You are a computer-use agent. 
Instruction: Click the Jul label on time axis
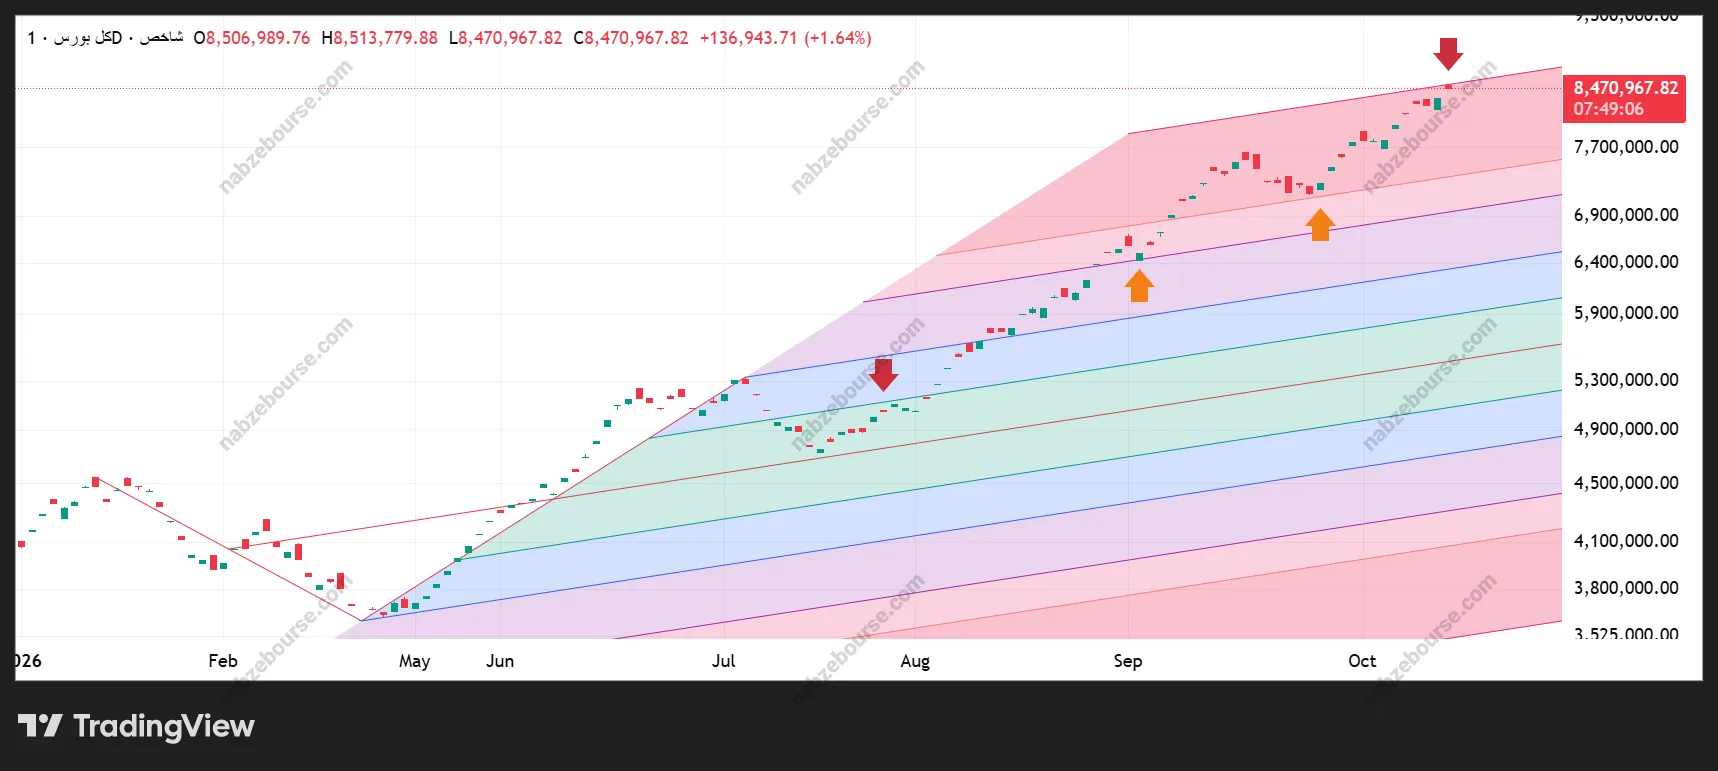coord(723,661)
